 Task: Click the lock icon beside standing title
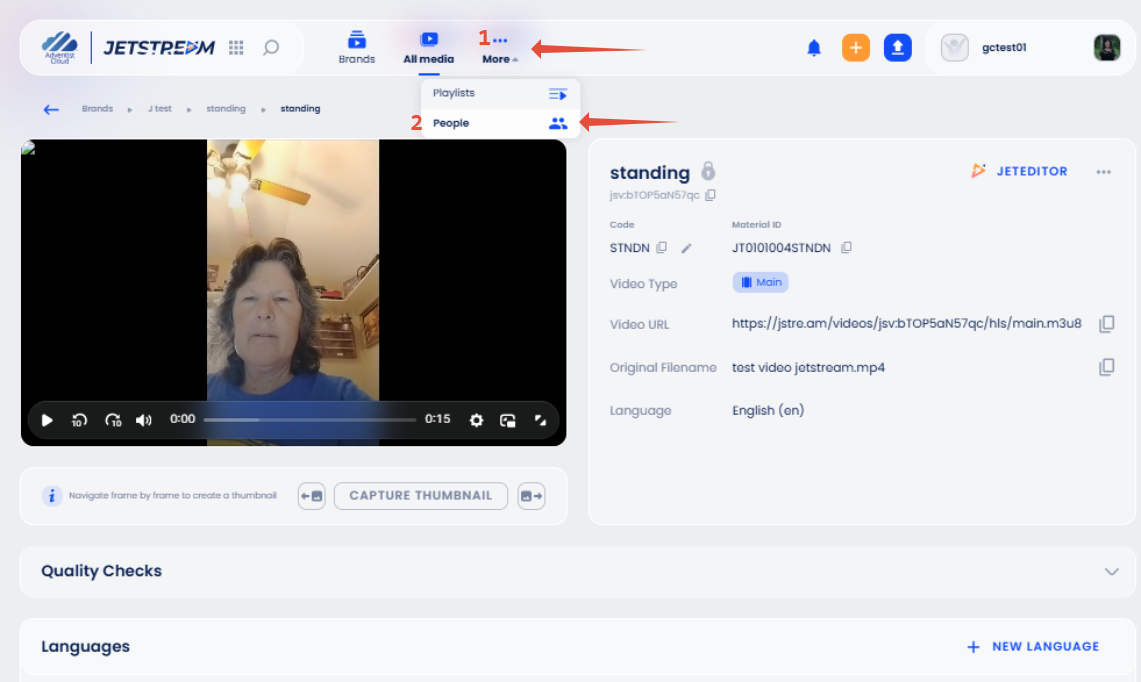tap(708, 171)
